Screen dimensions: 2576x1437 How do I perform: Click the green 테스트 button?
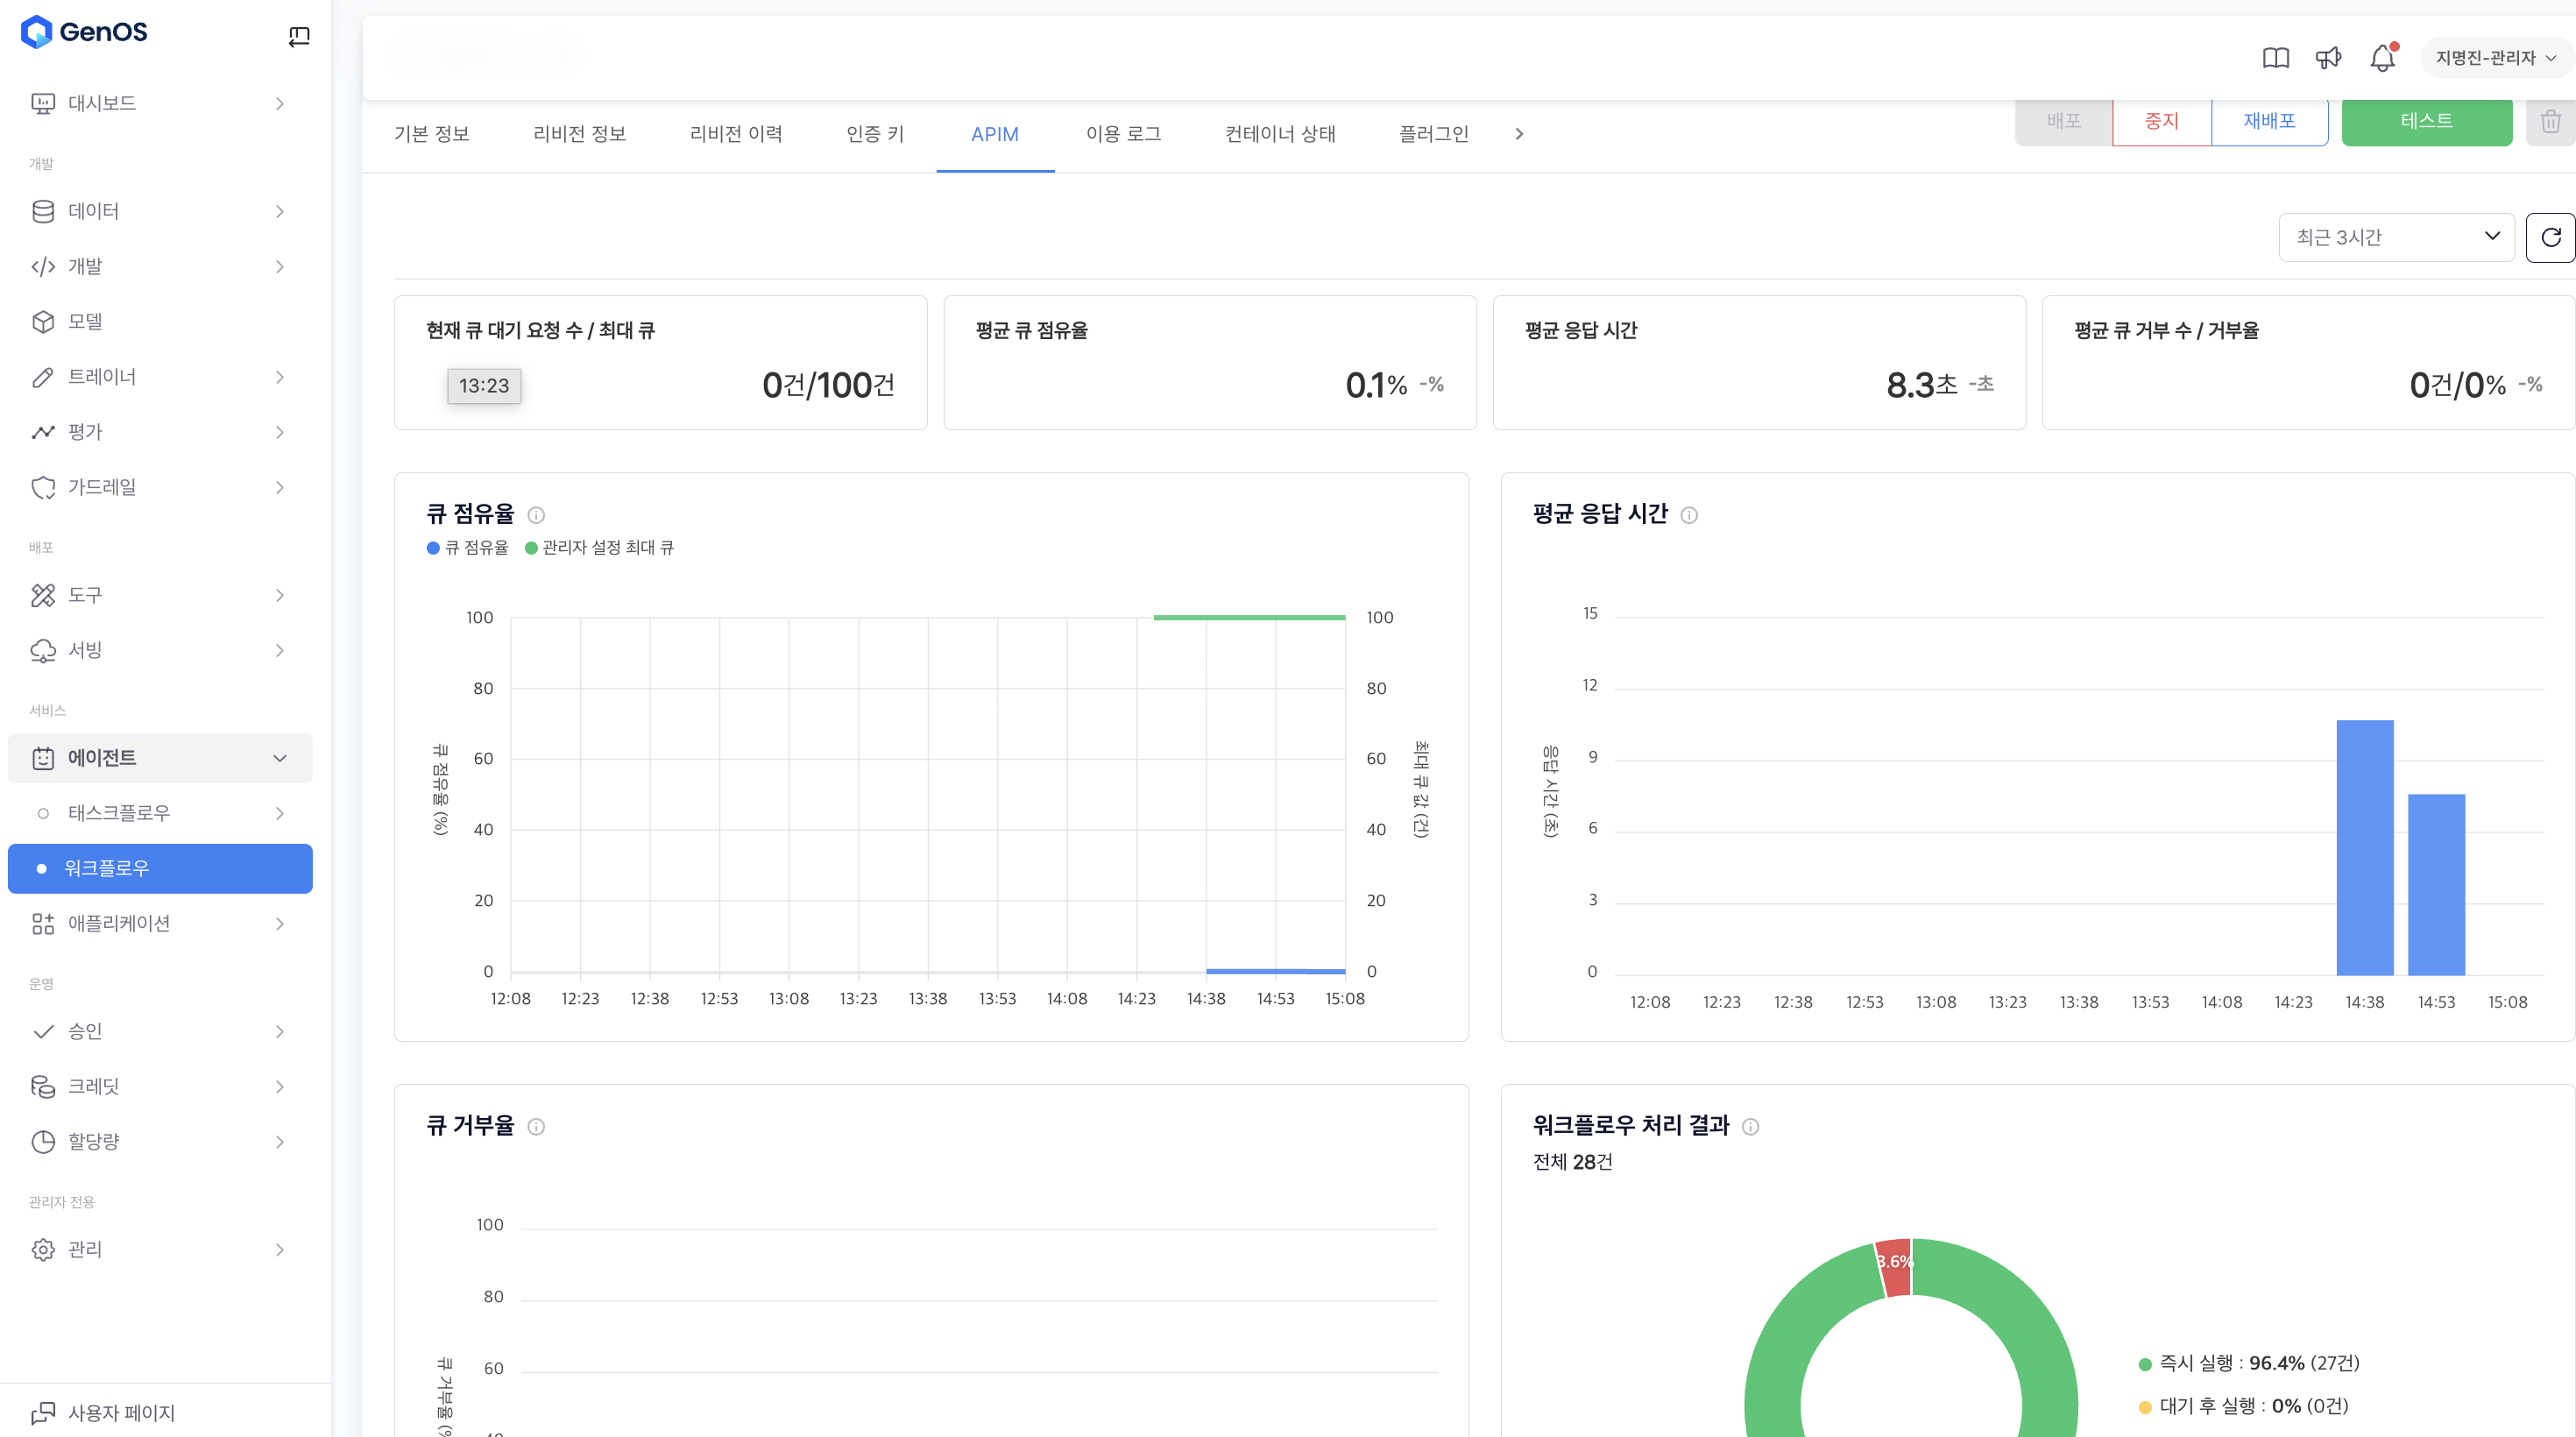(x=2427, y=121)
